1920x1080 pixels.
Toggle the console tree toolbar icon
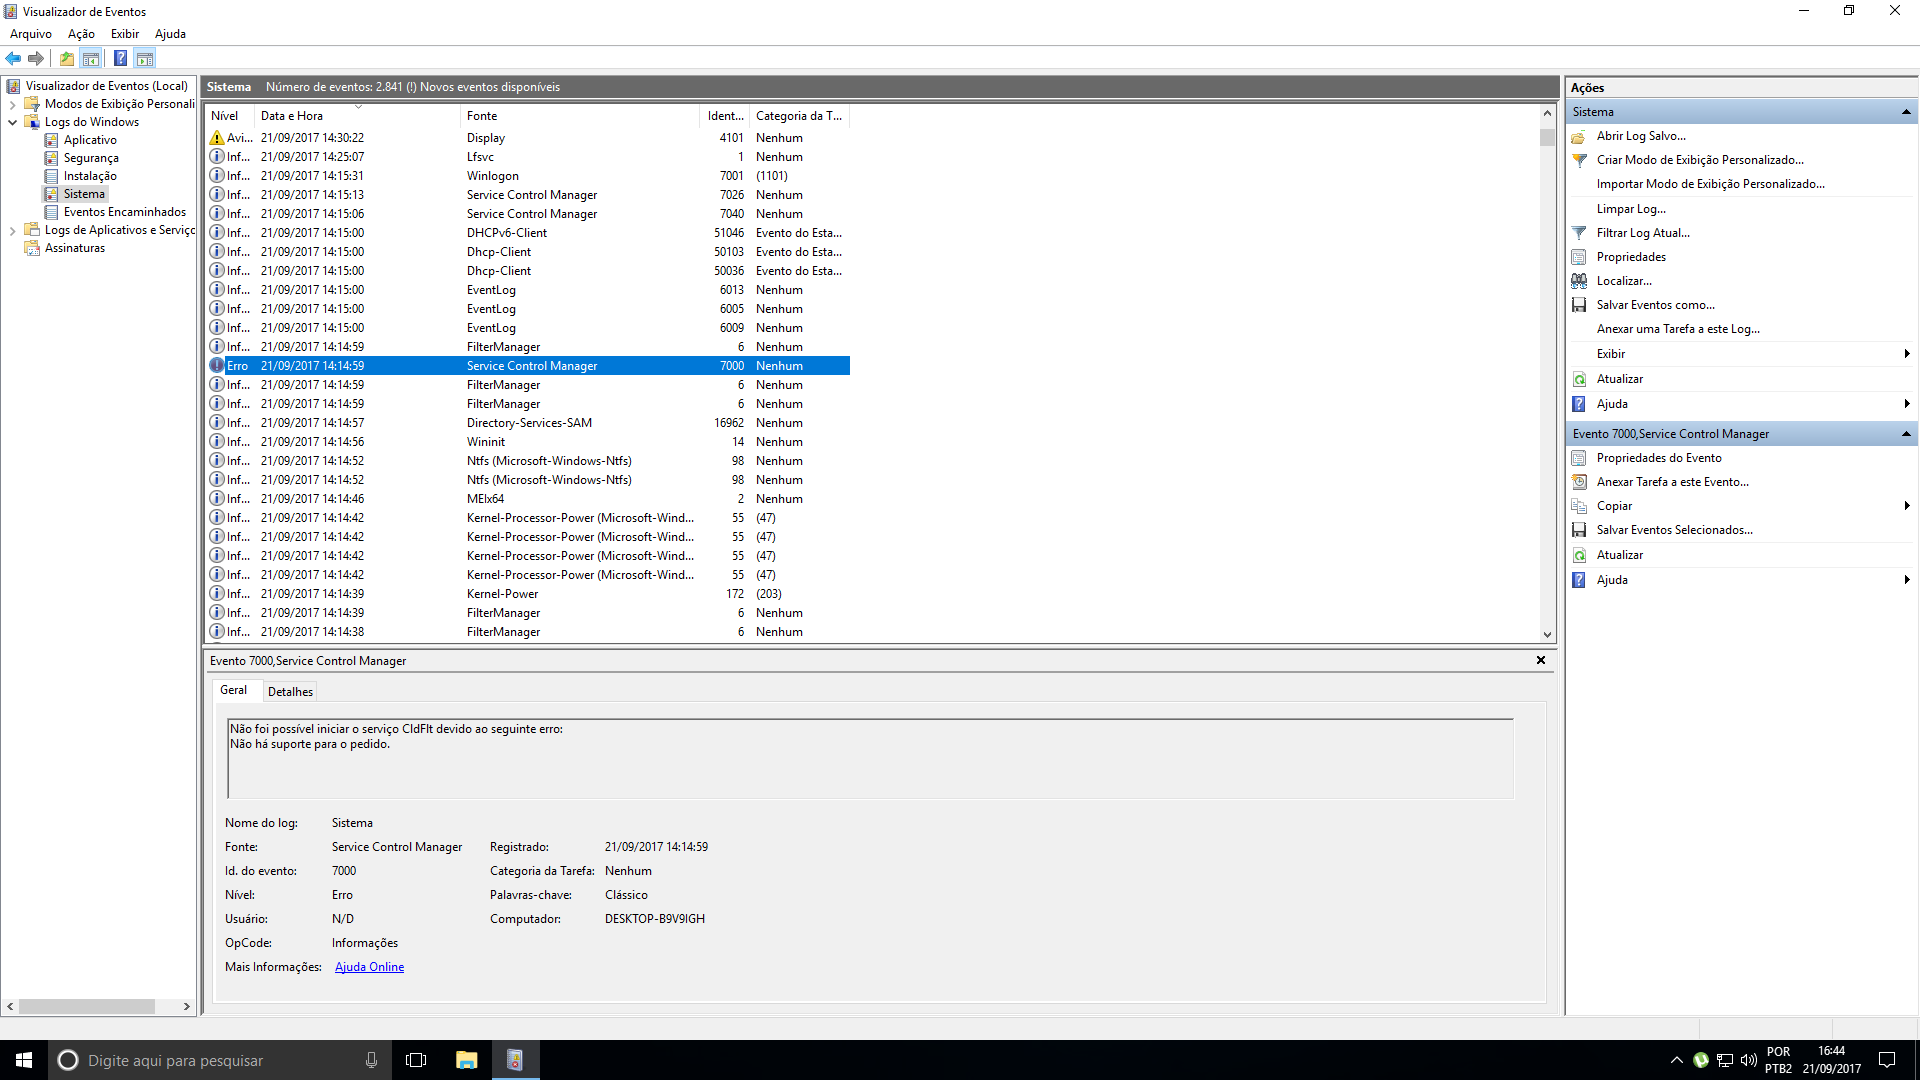pos(91,58)
